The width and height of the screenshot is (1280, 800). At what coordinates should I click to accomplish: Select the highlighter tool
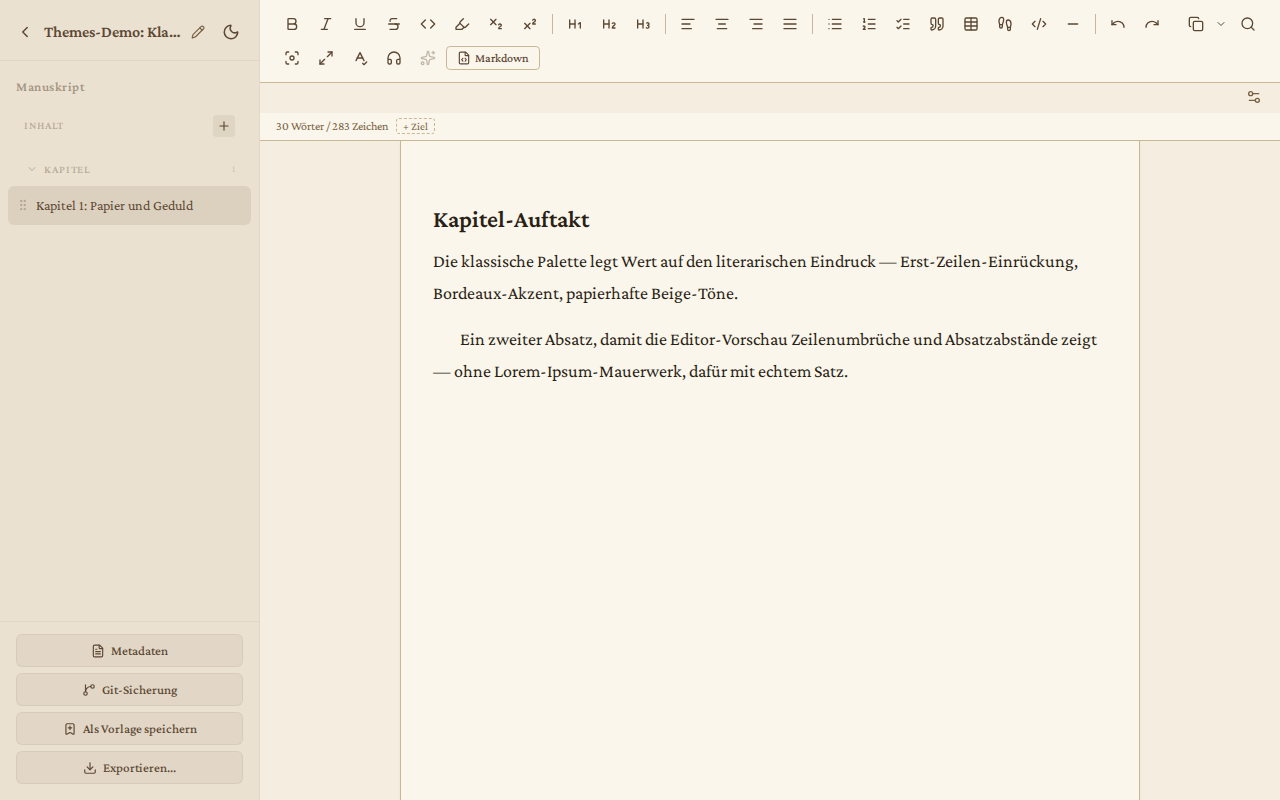(462, 24)
